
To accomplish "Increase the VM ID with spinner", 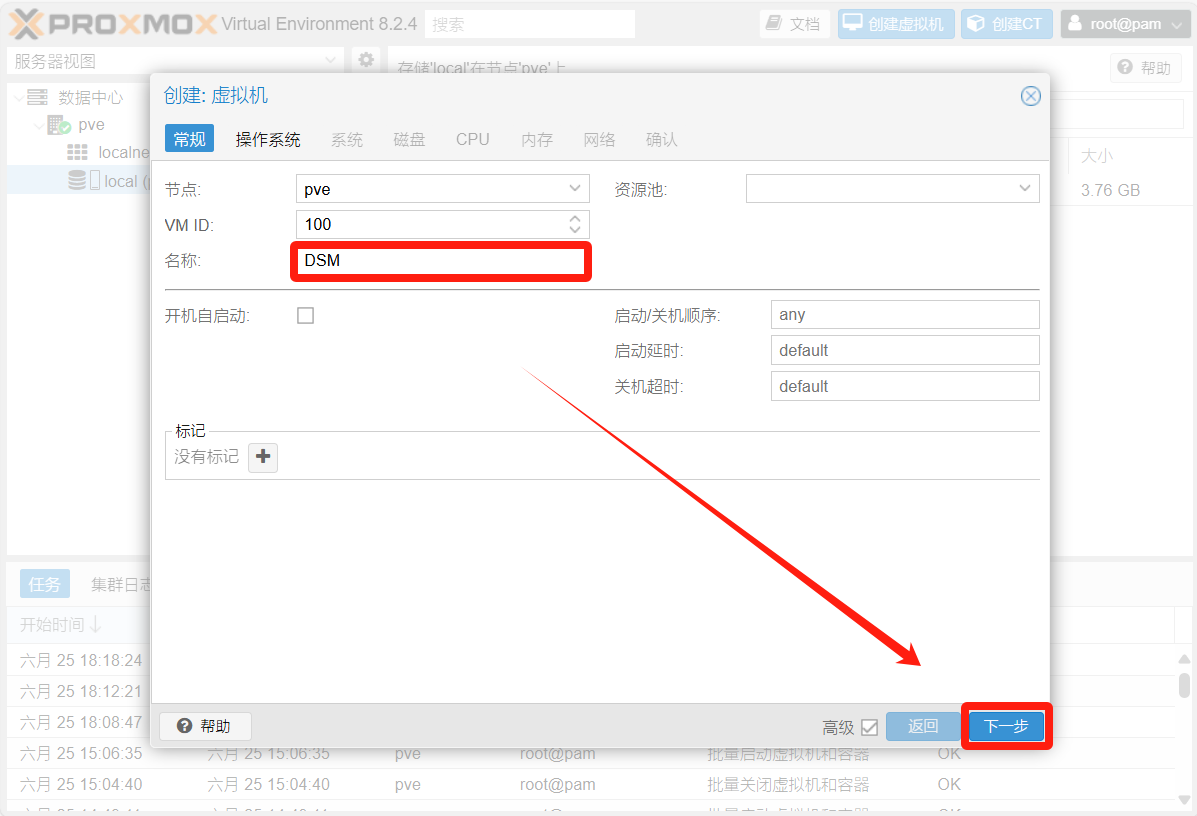I will pos(575,219).
